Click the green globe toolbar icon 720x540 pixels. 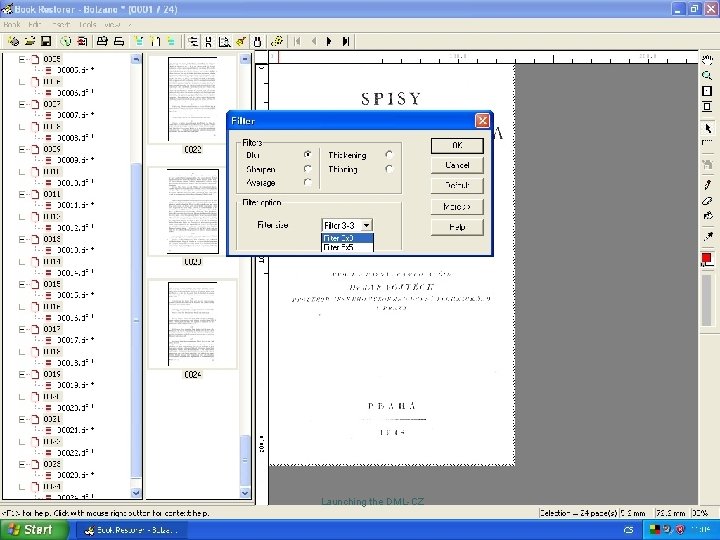tap(66, 41)
